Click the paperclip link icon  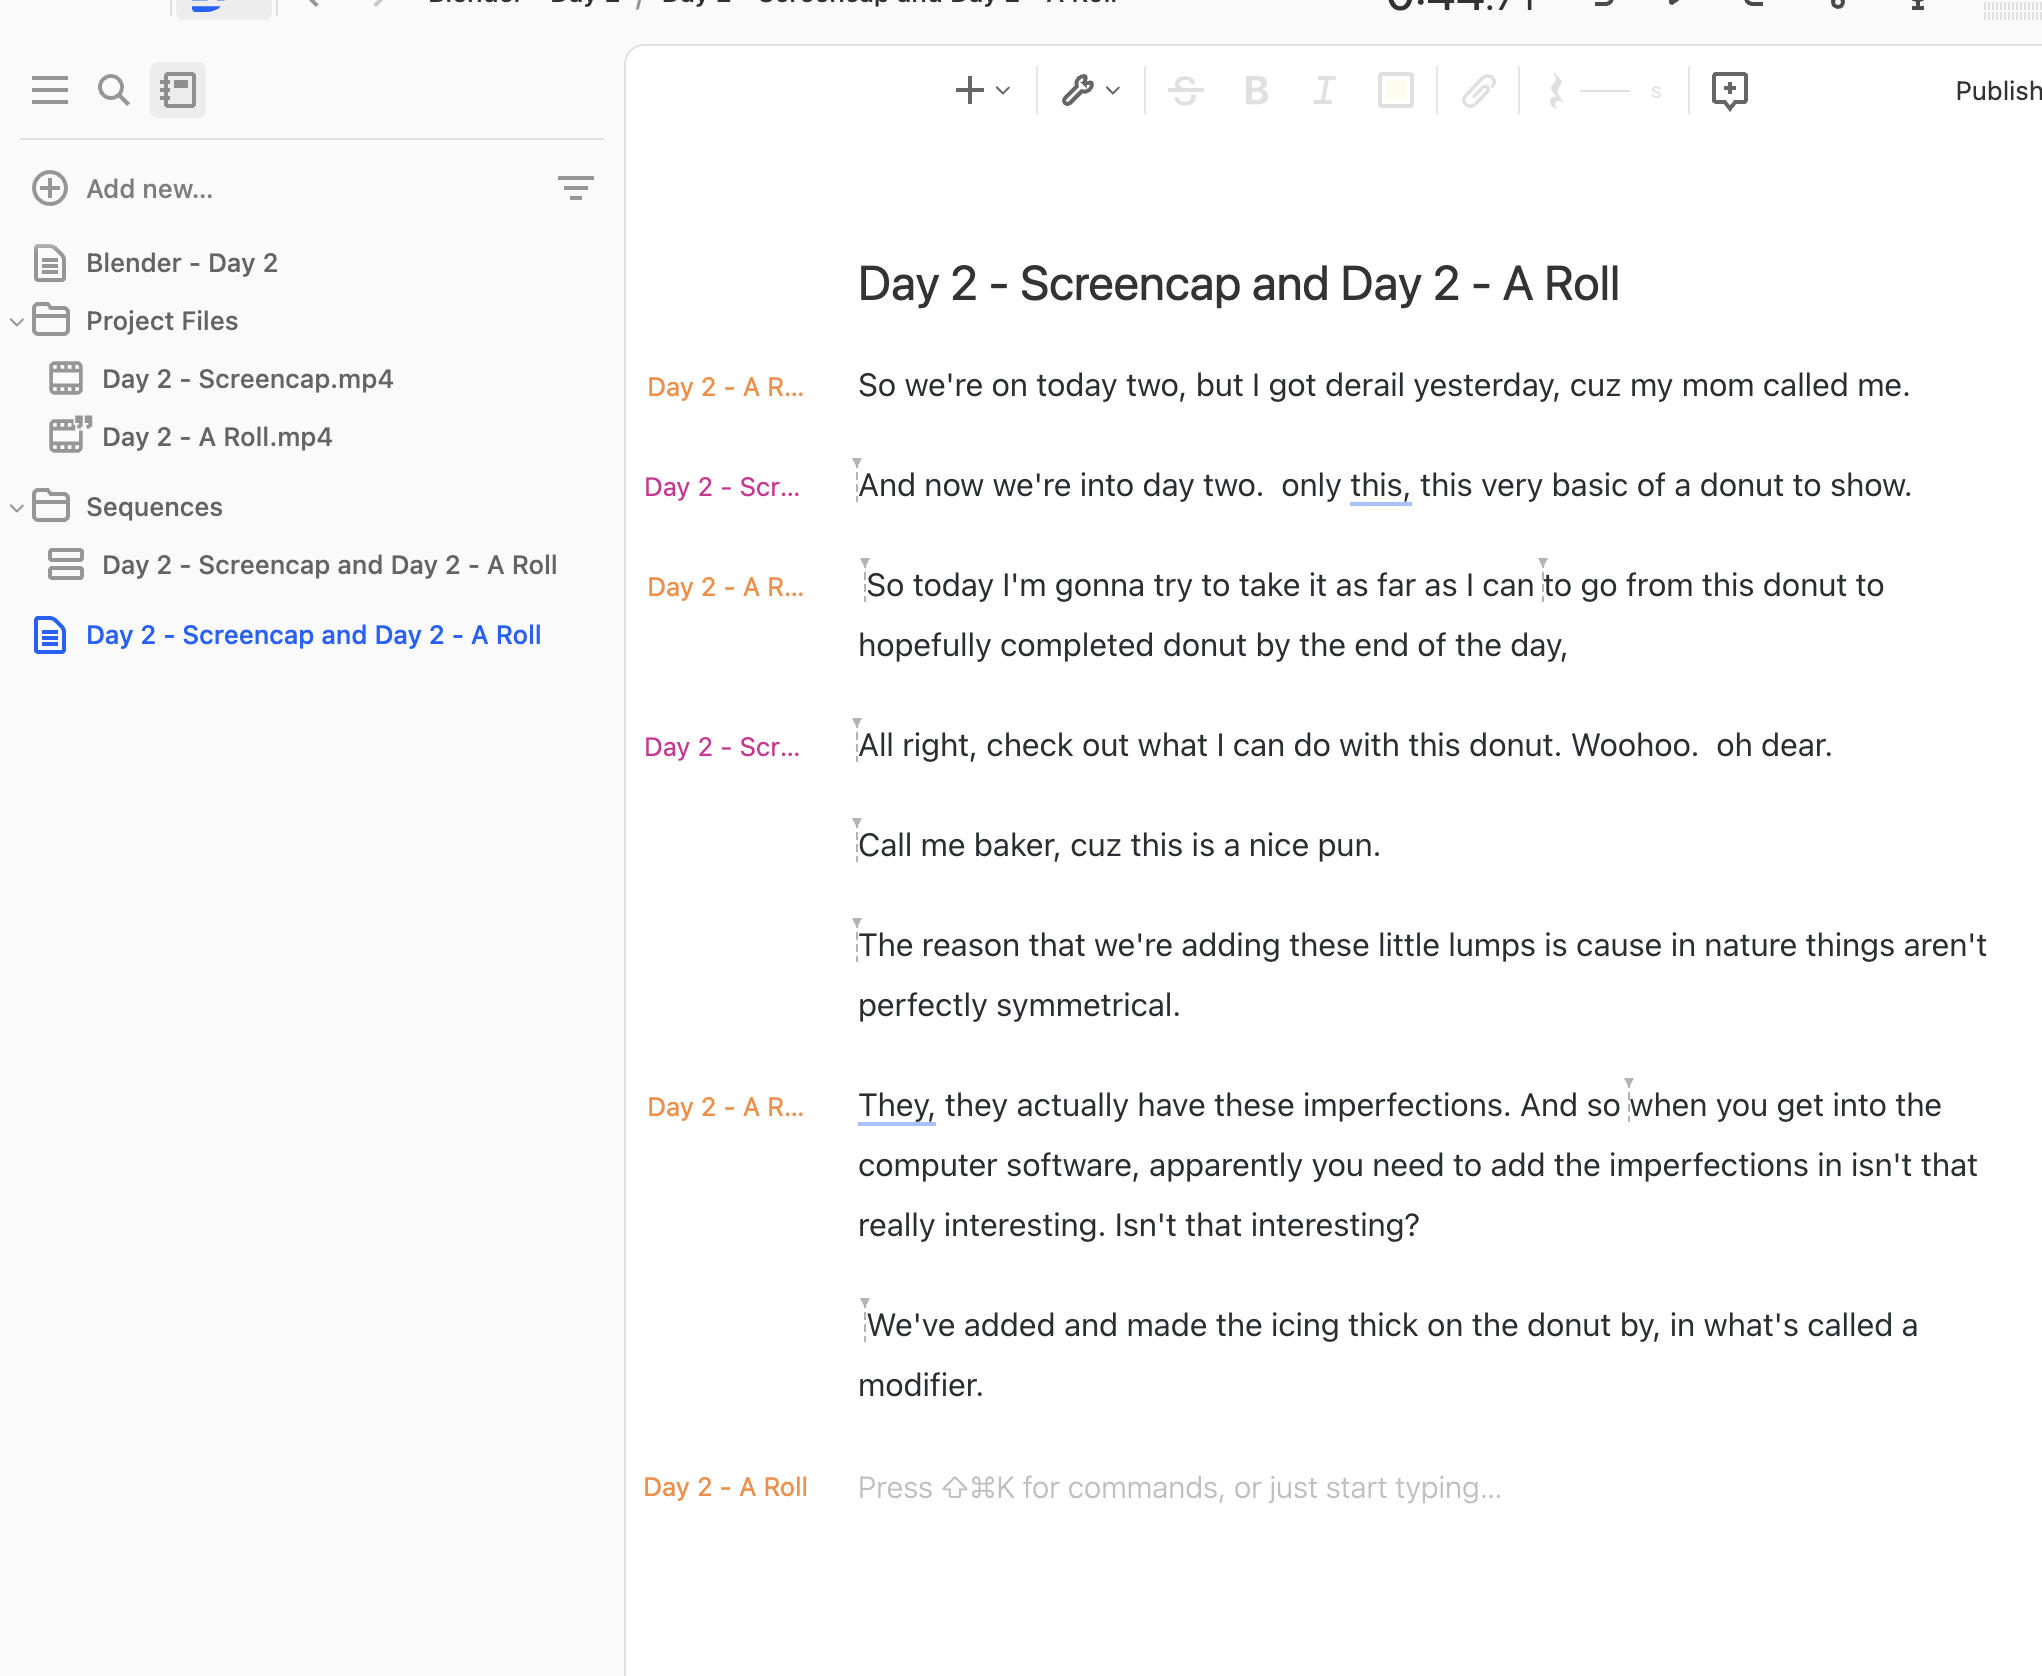[1478, 91]
